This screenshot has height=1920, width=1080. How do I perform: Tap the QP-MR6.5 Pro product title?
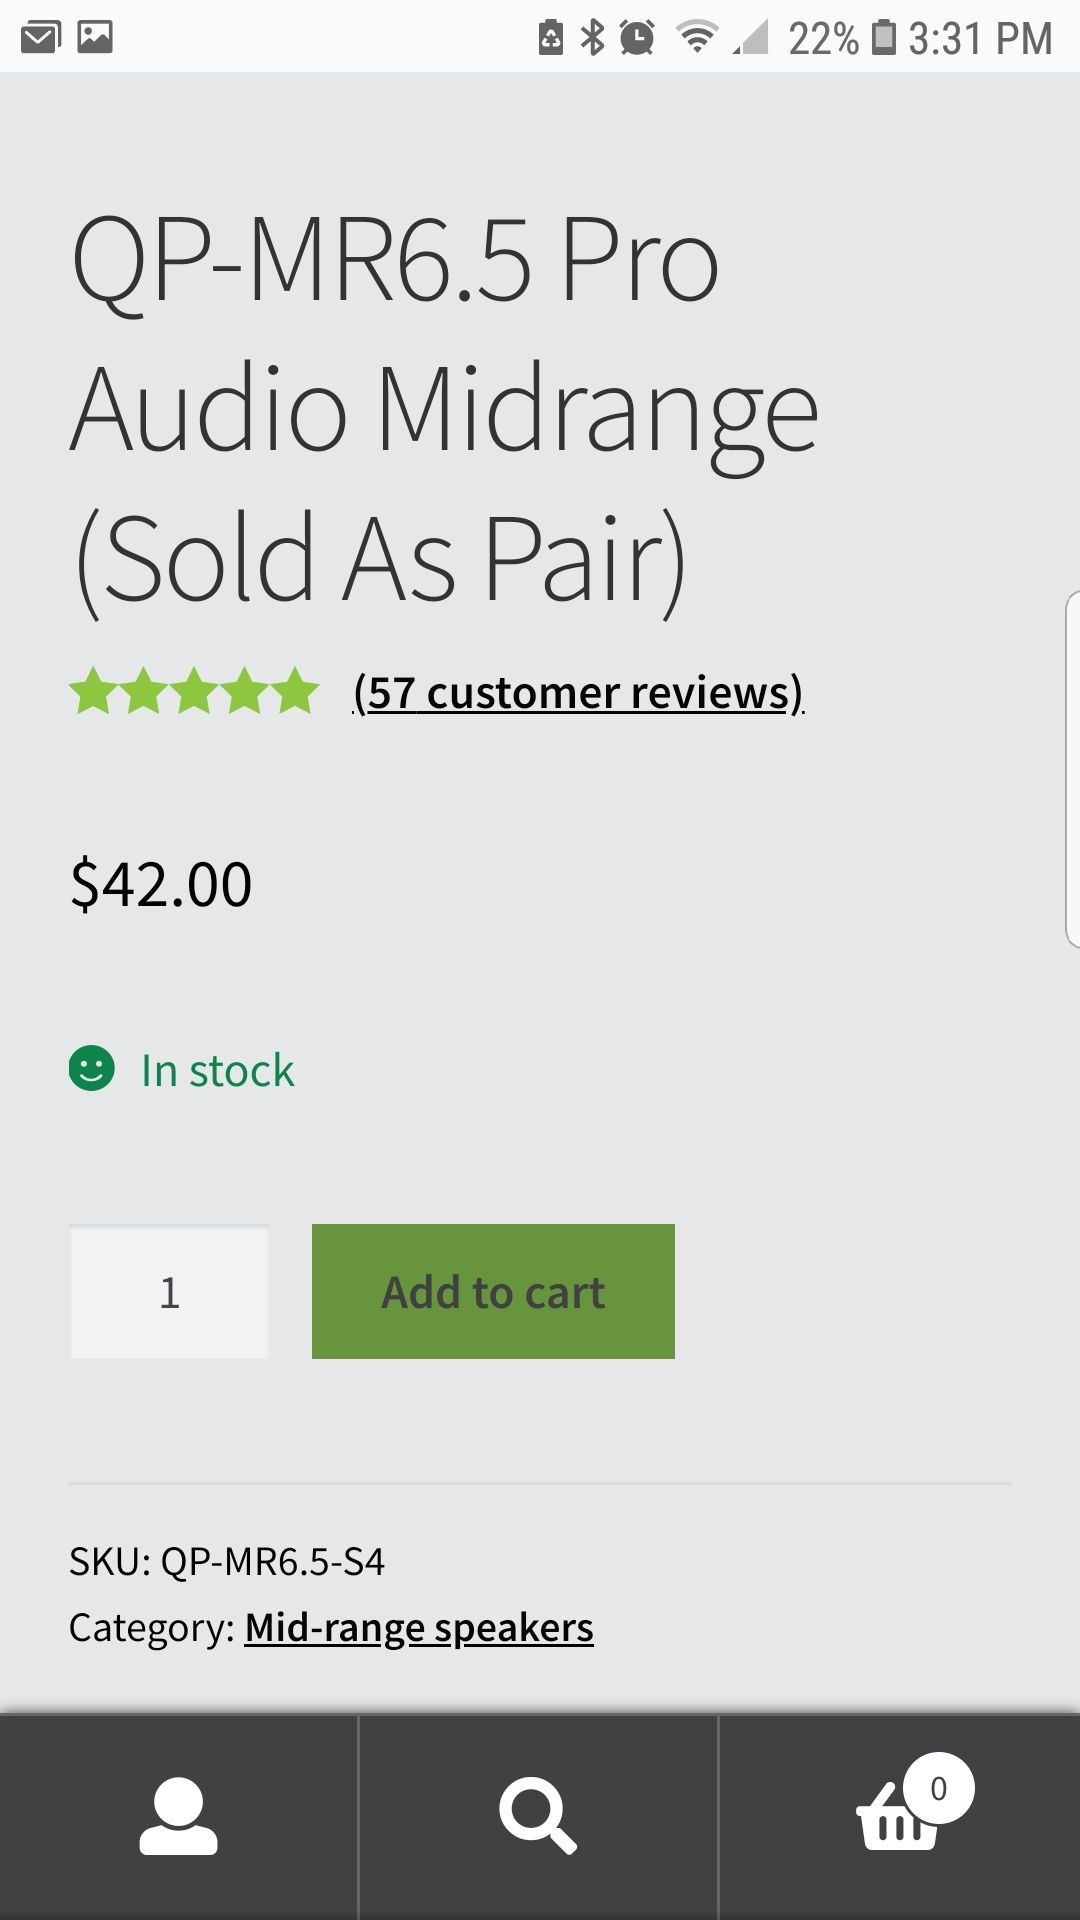pyautogui.click(x=445, y=408)
